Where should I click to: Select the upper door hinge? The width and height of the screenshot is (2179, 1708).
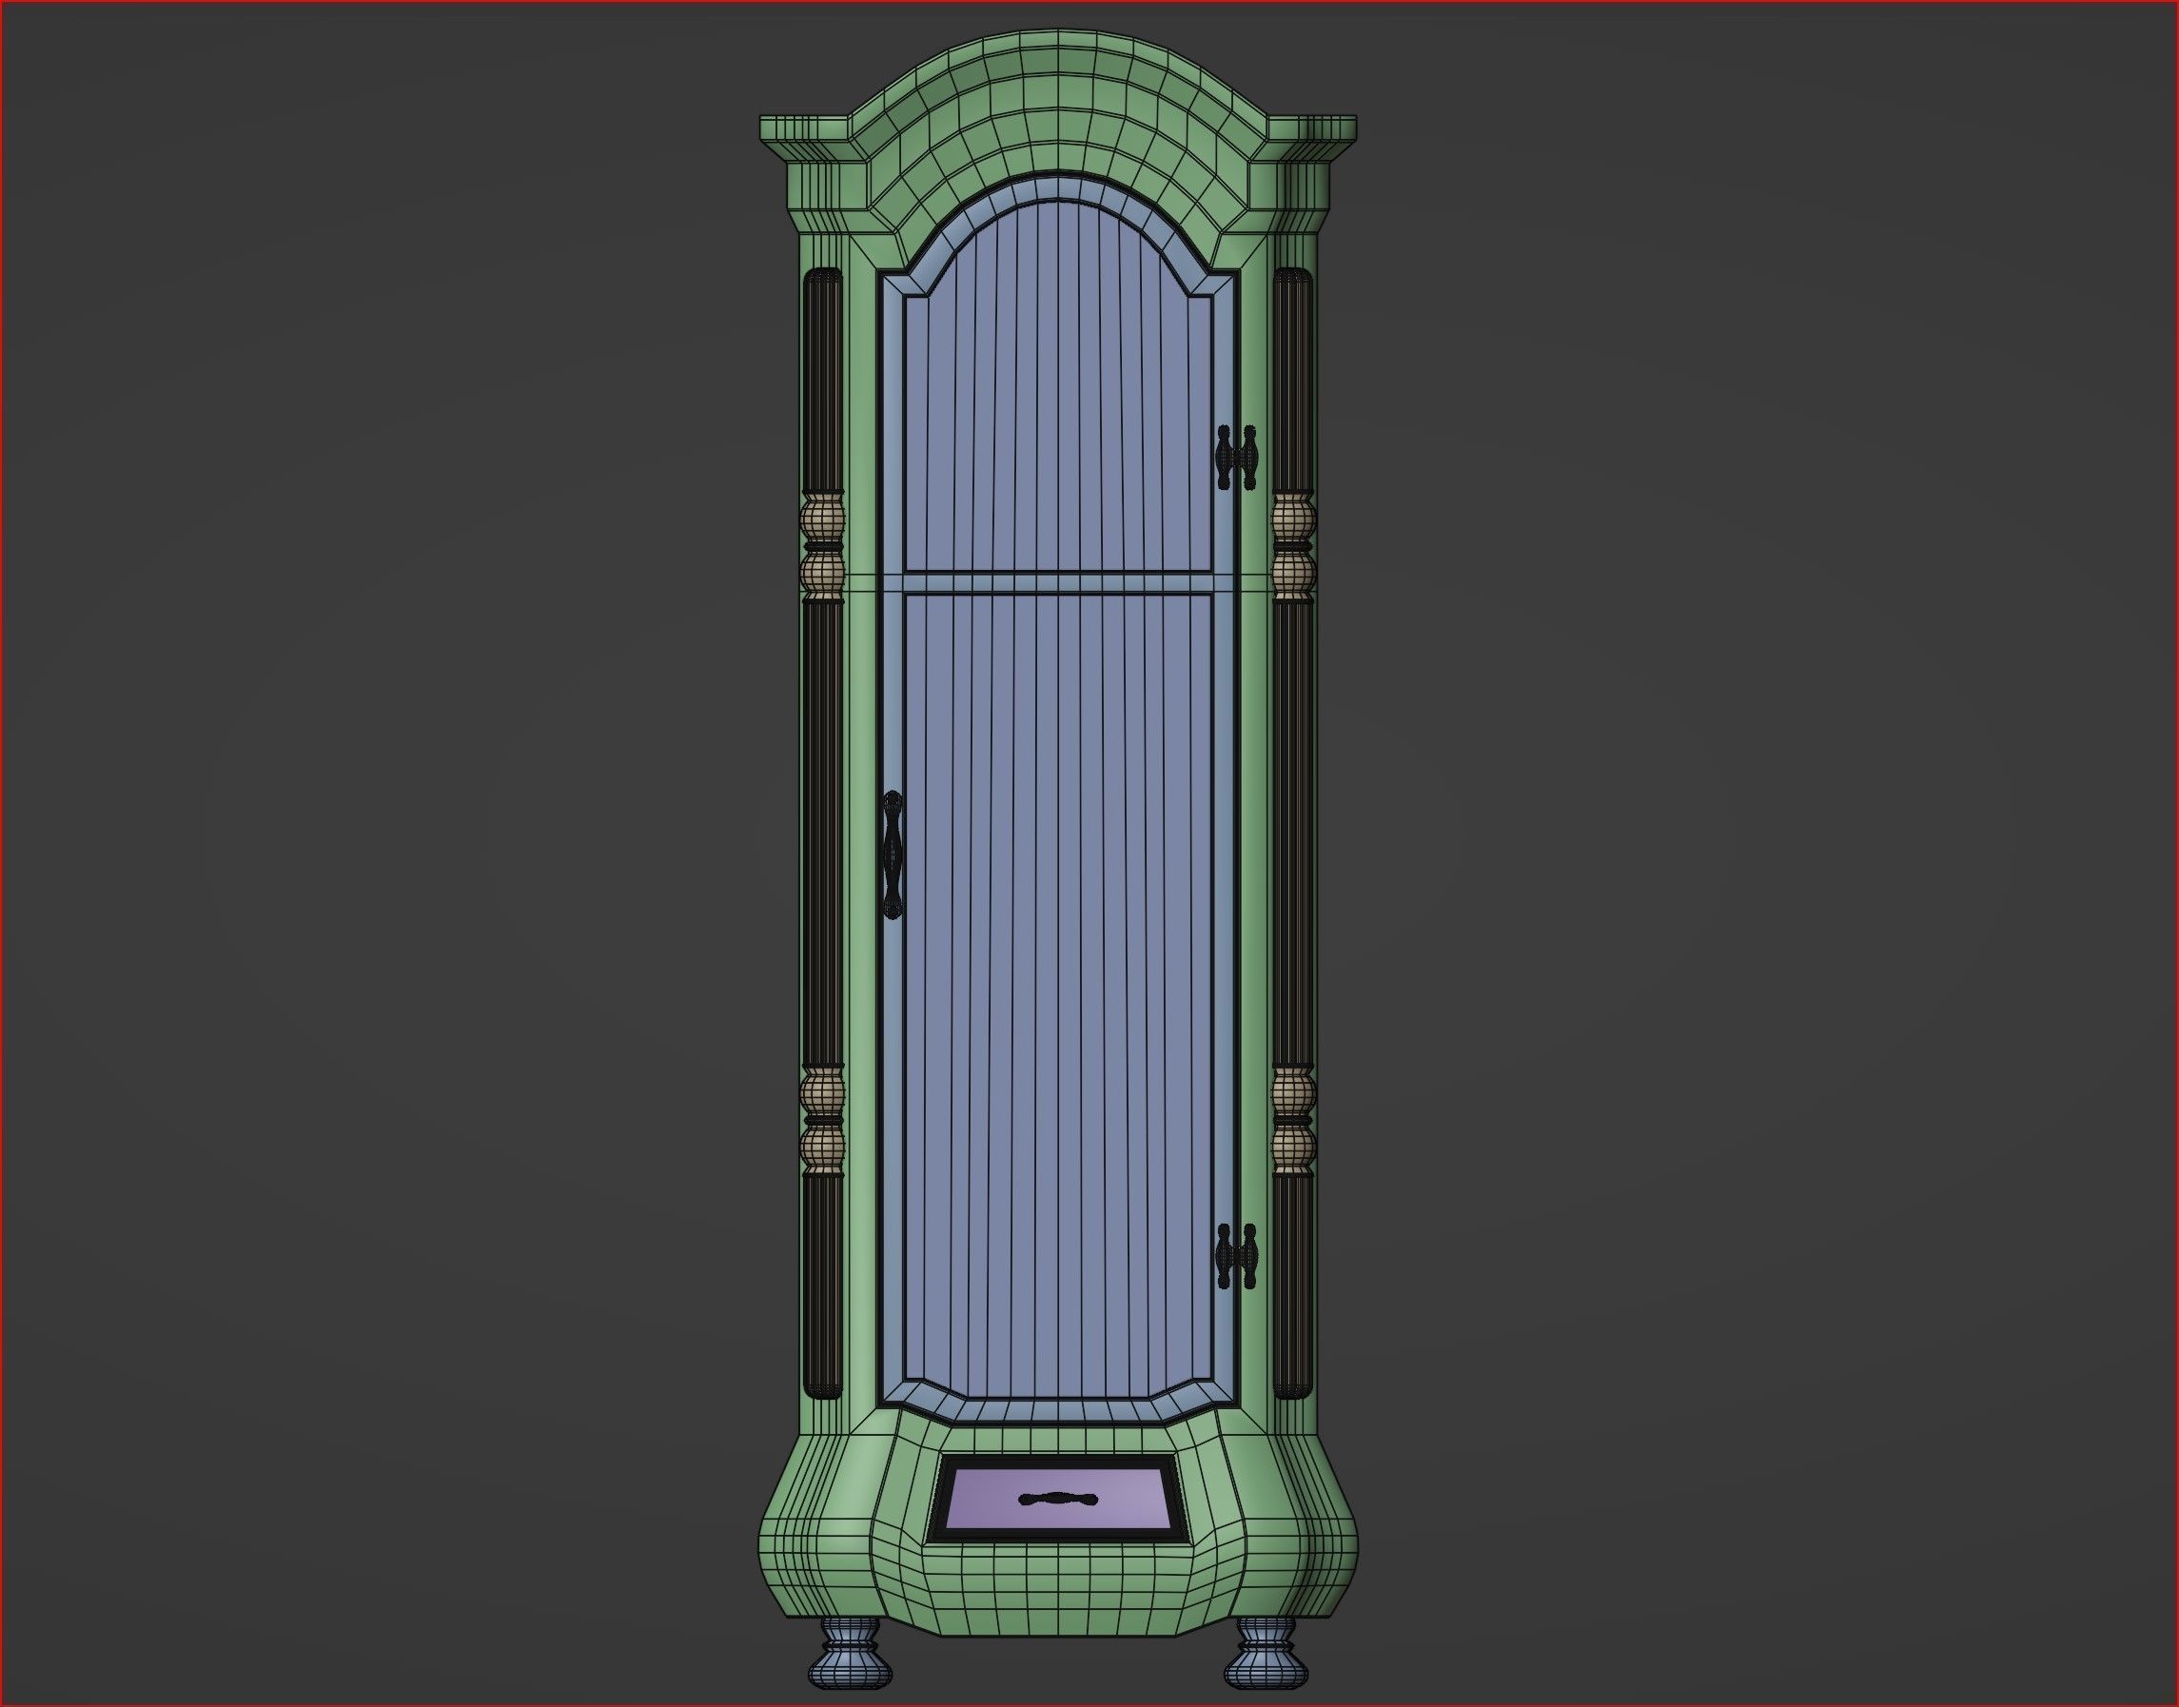[1236, 458]
